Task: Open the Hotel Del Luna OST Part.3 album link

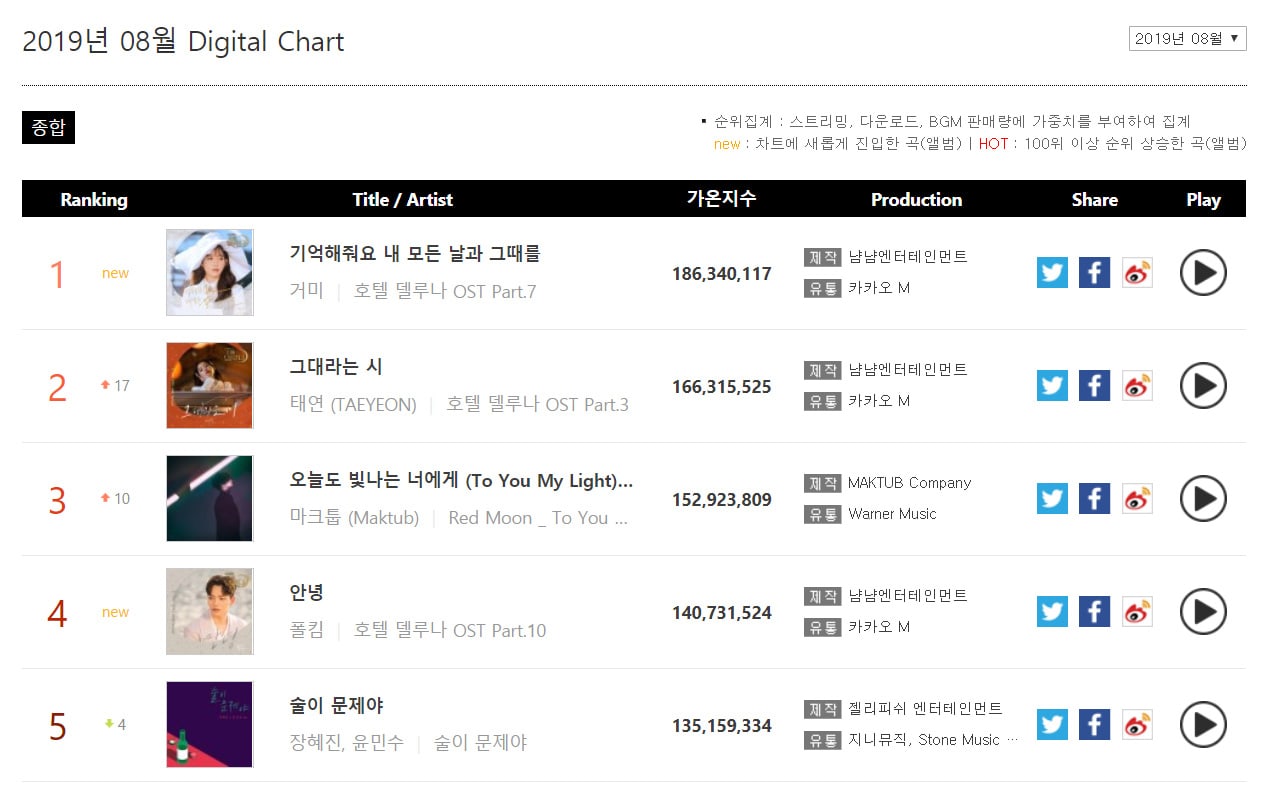Action: tap(537, 405)
